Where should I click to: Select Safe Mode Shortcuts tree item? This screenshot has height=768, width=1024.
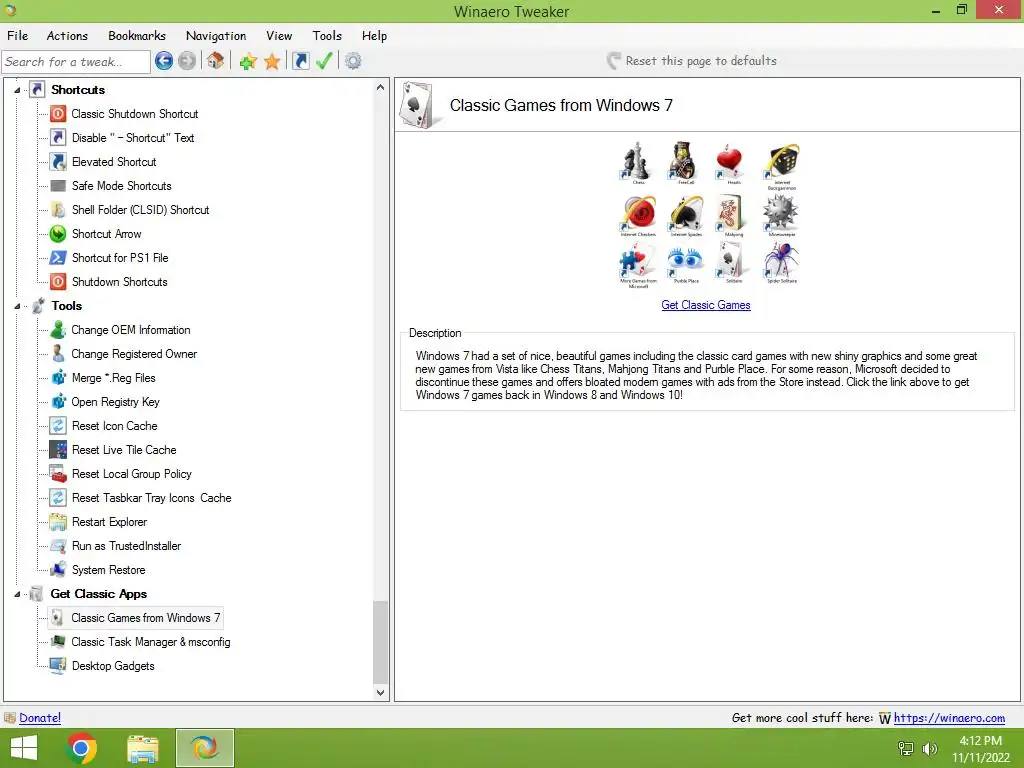coord(121,186)
